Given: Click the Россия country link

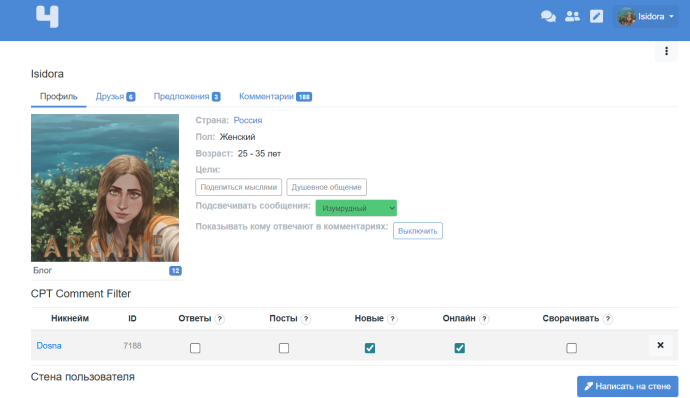Looking at the screenshot, I should click(x=248, y=120).
